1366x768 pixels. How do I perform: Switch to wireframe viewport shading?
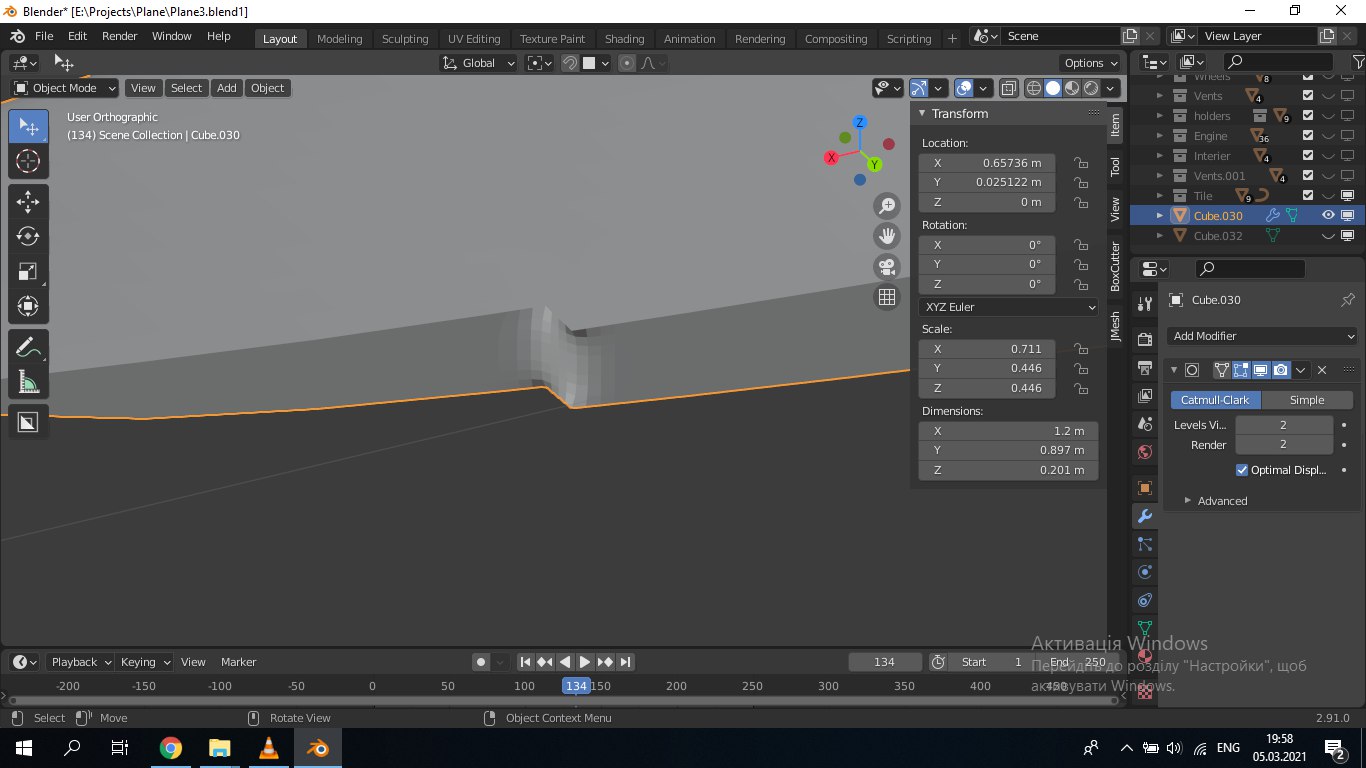click(x=1034, y=88)
